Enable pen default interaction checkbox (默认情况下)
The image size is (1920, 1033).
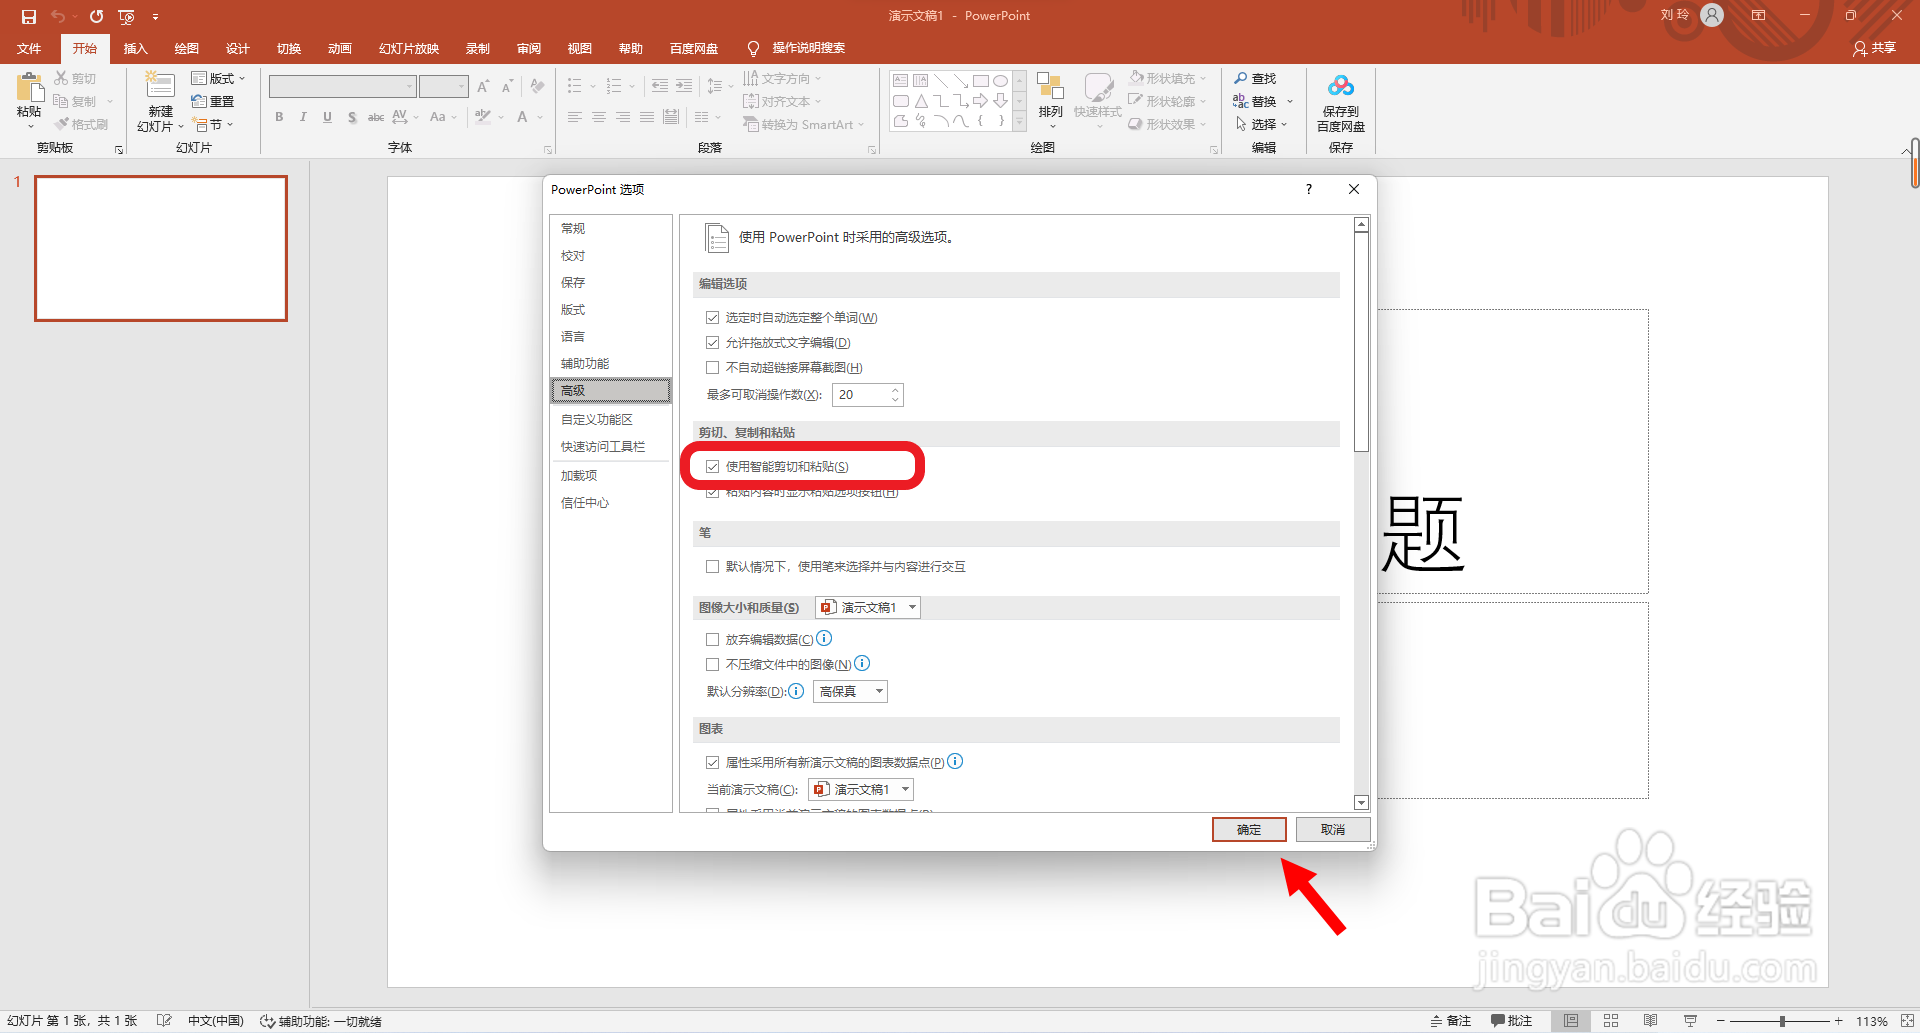(712, 566)
